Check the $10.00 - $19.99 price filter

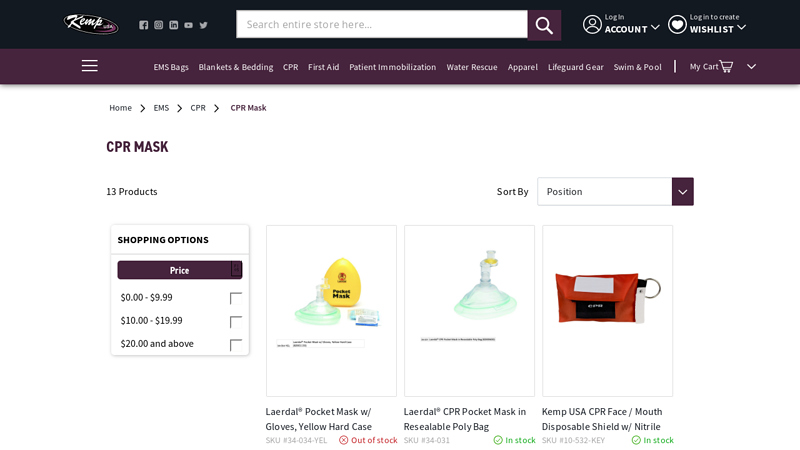click(x=236, y=321)
